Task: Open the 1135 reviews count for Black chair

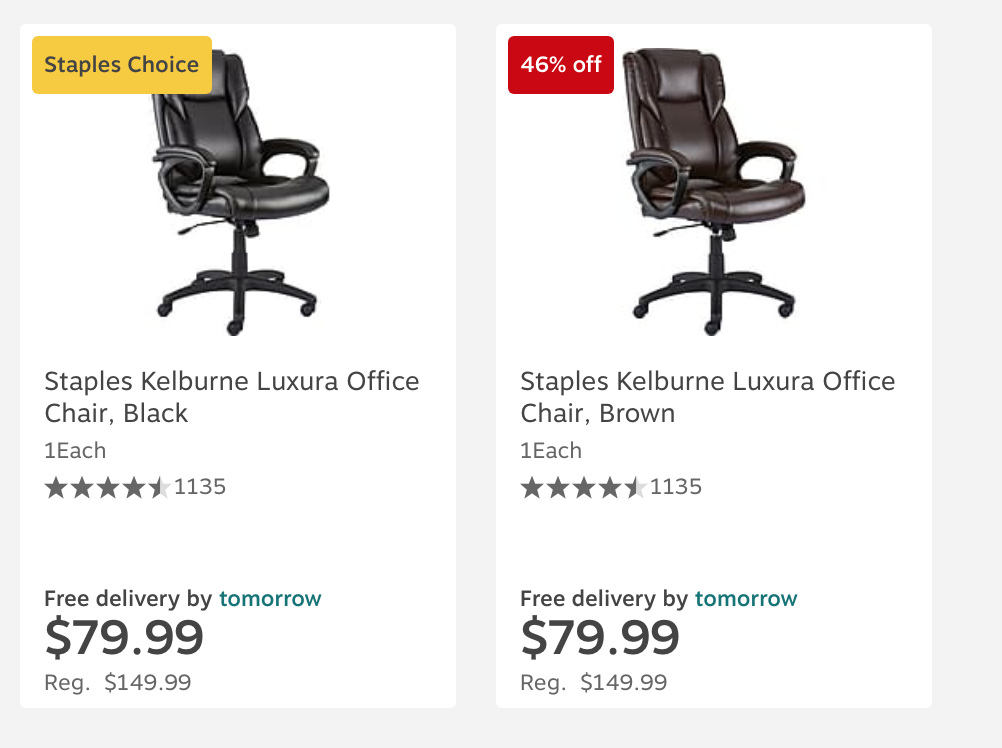Action: [200, 487]
